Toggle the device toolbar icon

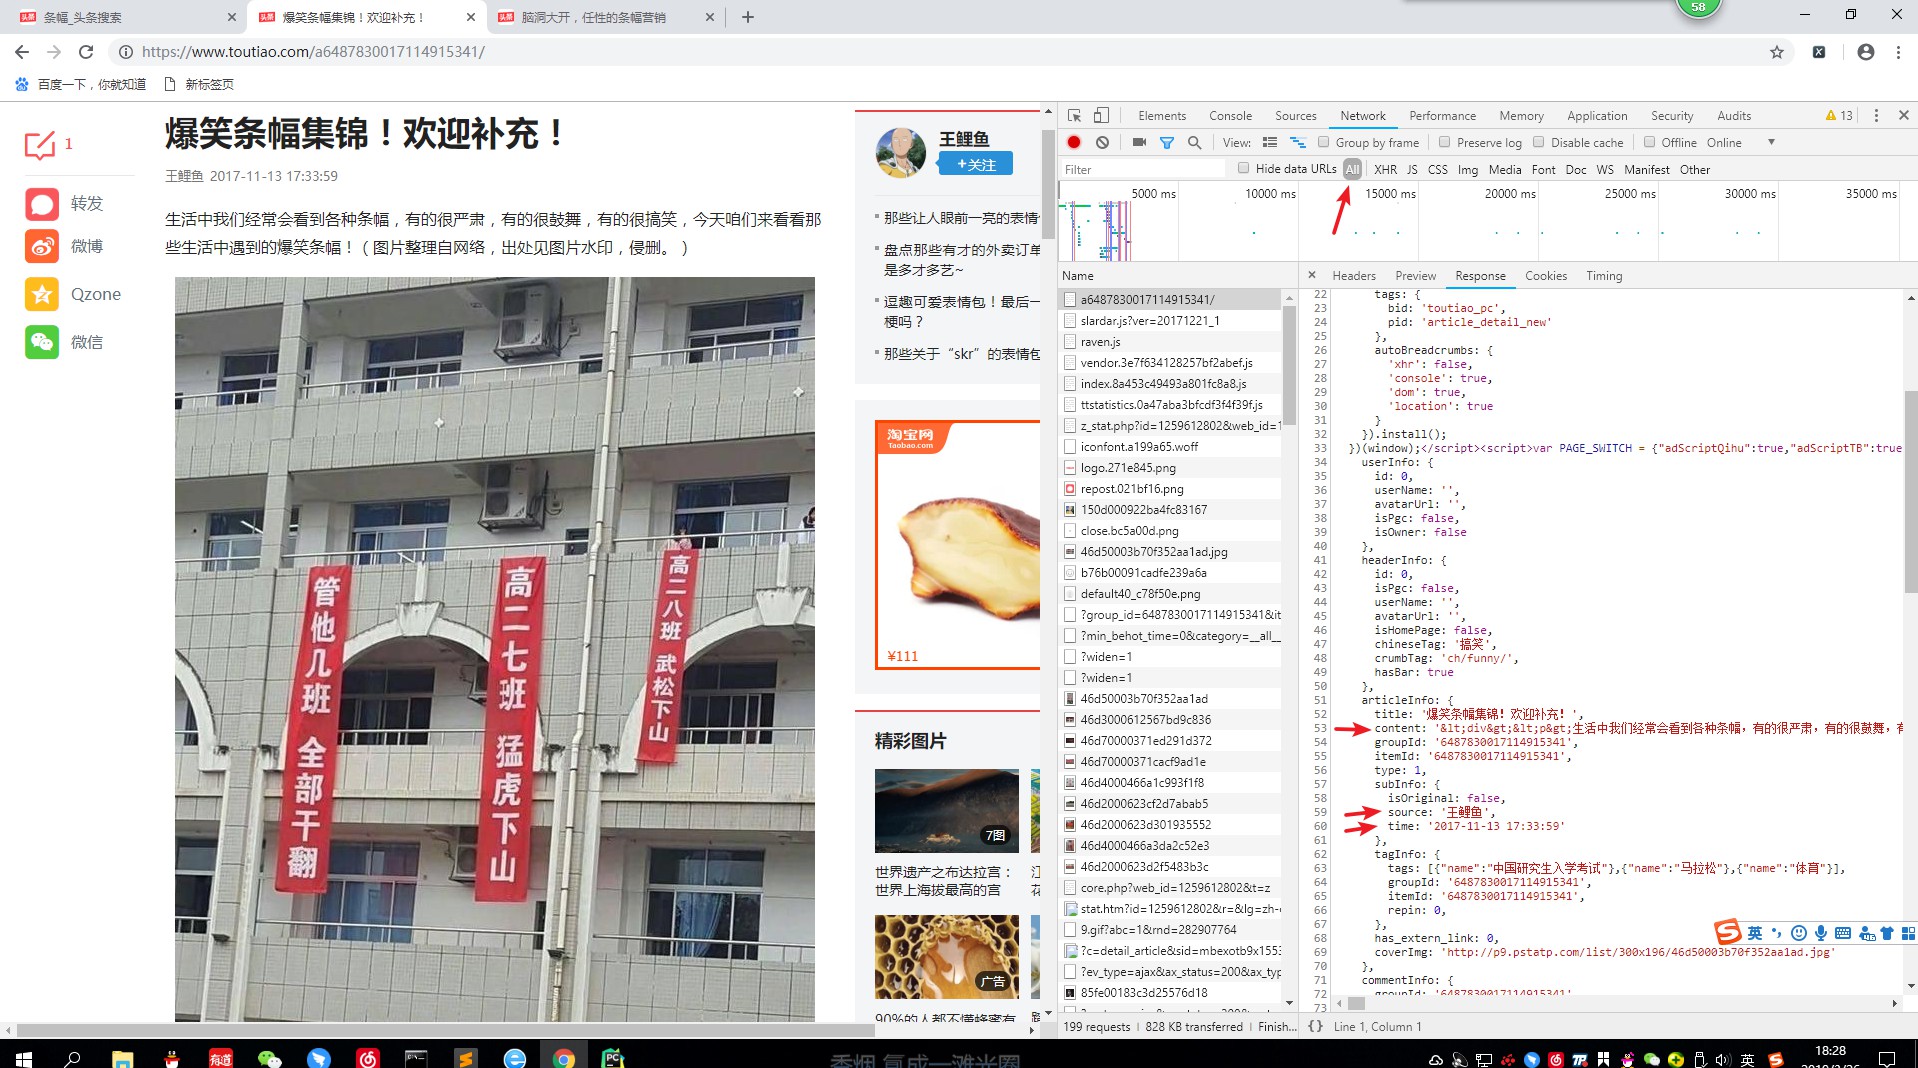tap(1101, 116)
